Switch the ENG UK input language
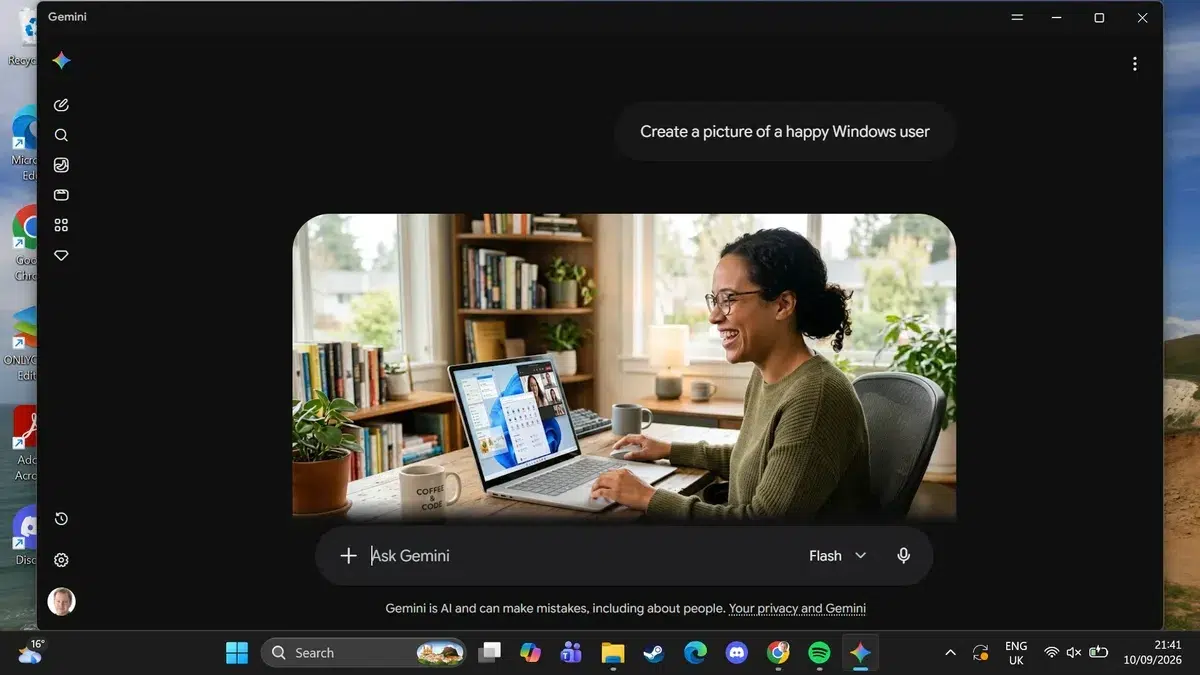The height and width of the screenshot is (675, 1200). point(1016,653)
